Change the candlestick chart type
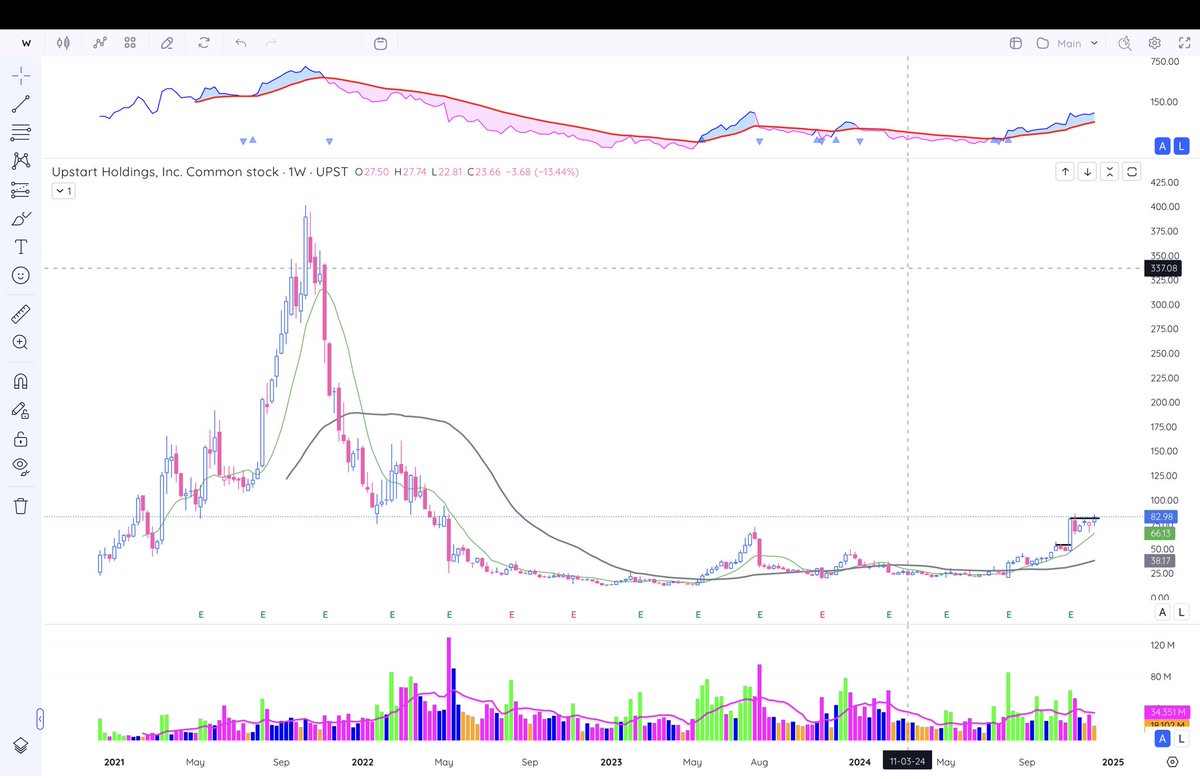Image resolution: width=1200 pixels, height=779 pixels. tap(64, 43)
